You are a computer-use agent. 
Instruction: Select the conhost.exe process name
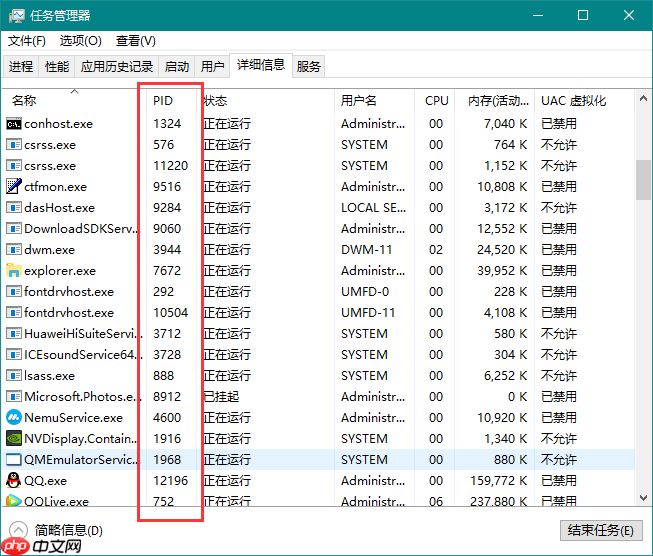coord(58,124)
